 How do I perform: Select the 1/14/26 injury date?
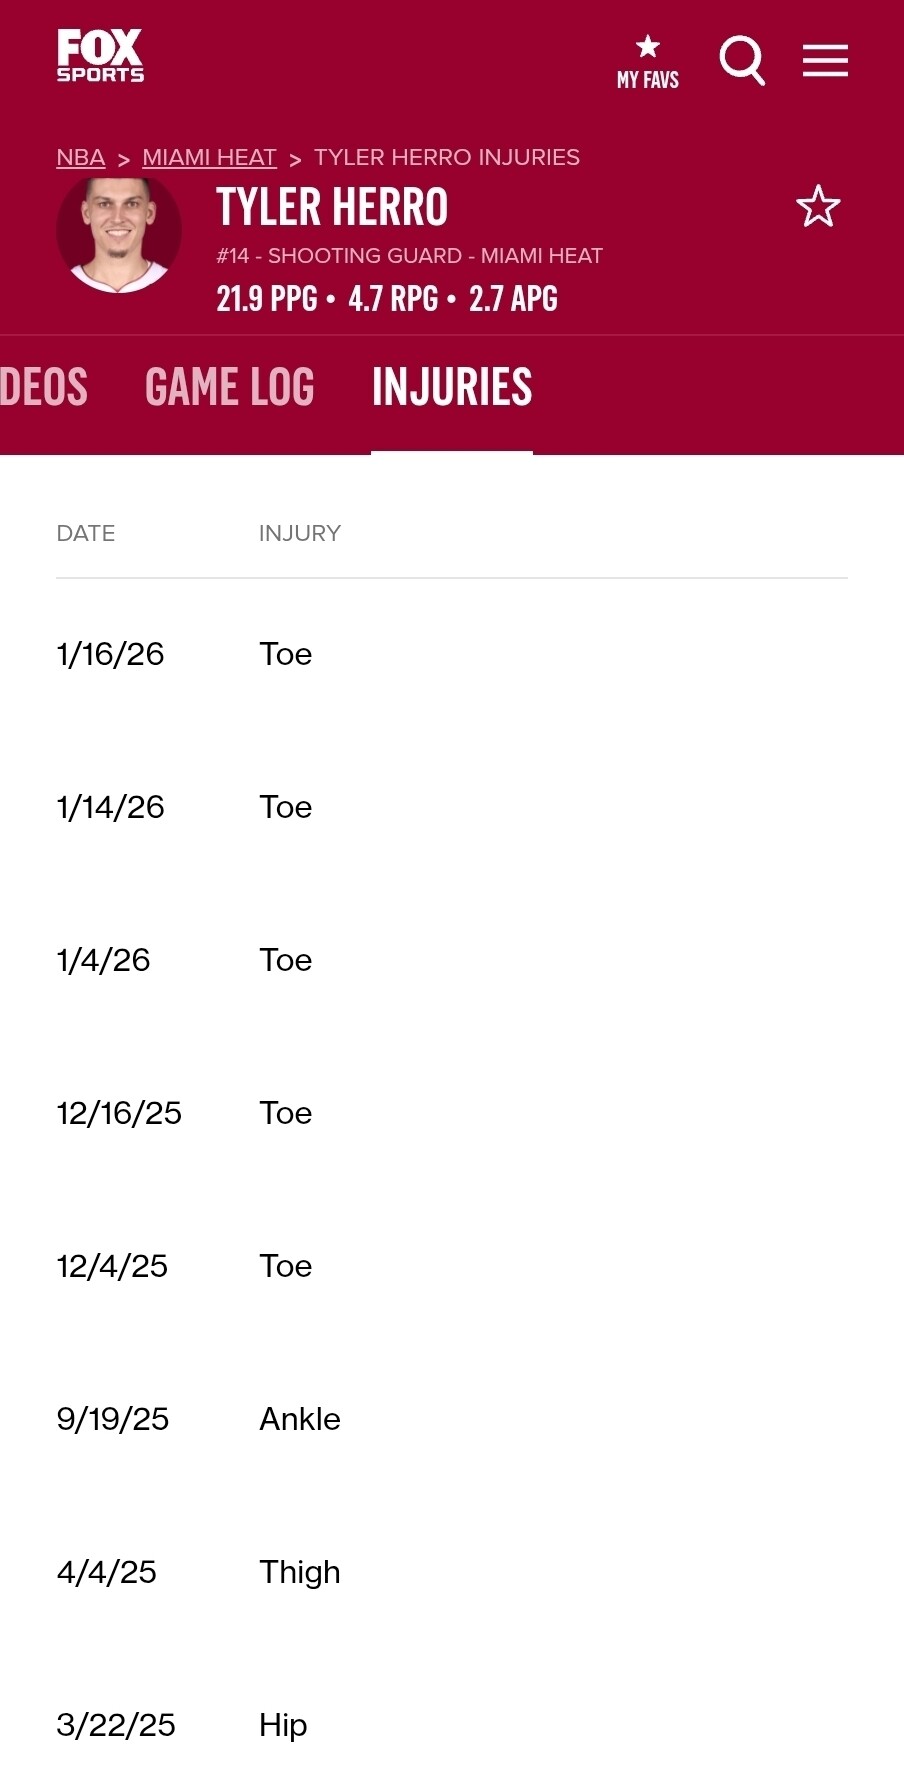pyautogui.click(x=111, y=807)
